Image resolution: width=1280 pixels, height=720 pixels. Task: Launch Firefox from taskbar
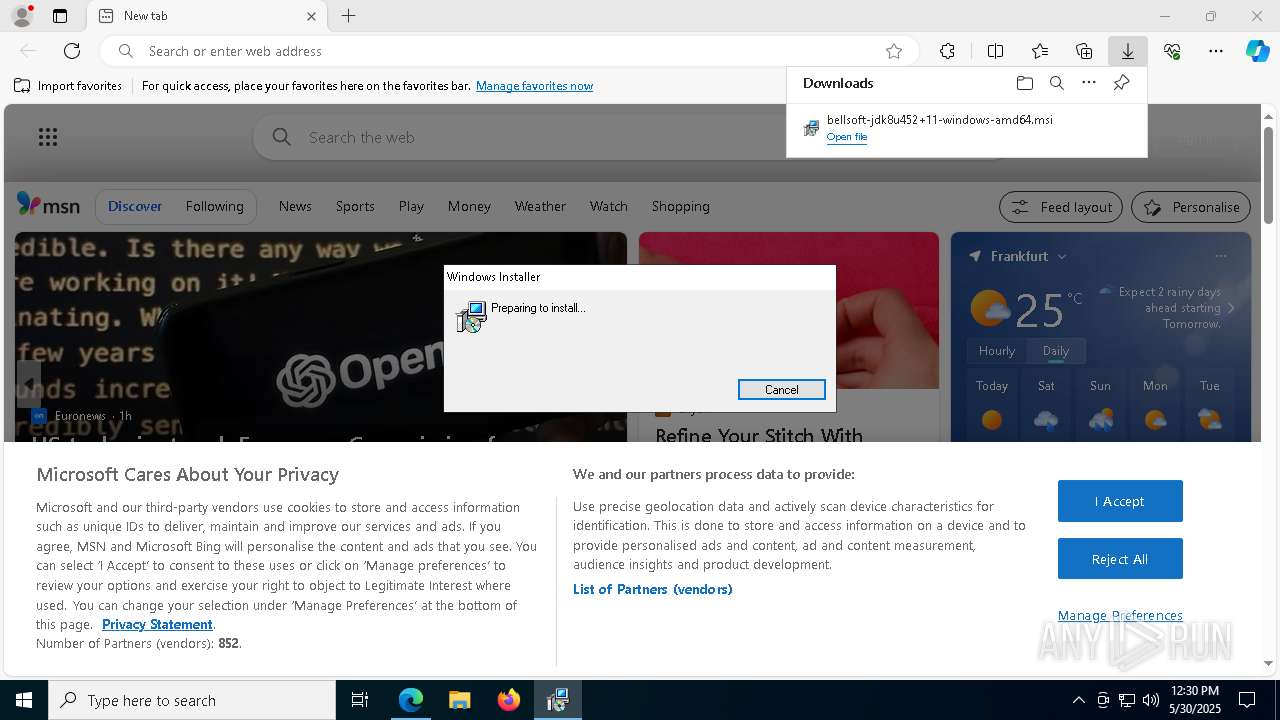click(509, 700)
